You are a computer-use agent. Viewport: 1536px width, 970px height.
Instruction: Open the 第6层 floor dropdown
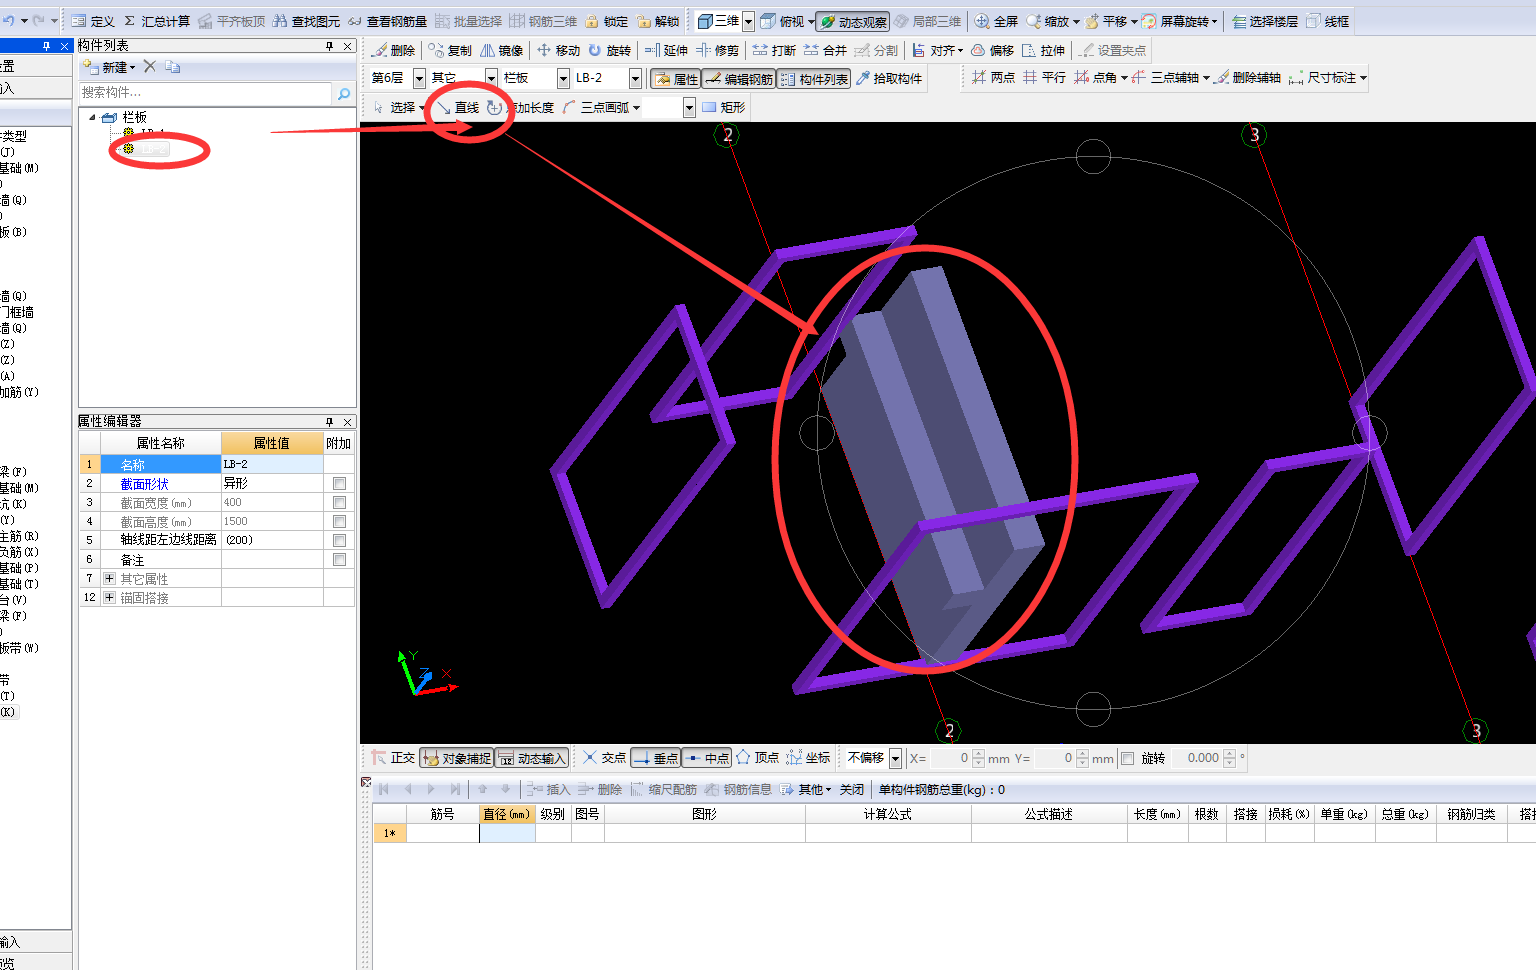(x=419, y=78)
